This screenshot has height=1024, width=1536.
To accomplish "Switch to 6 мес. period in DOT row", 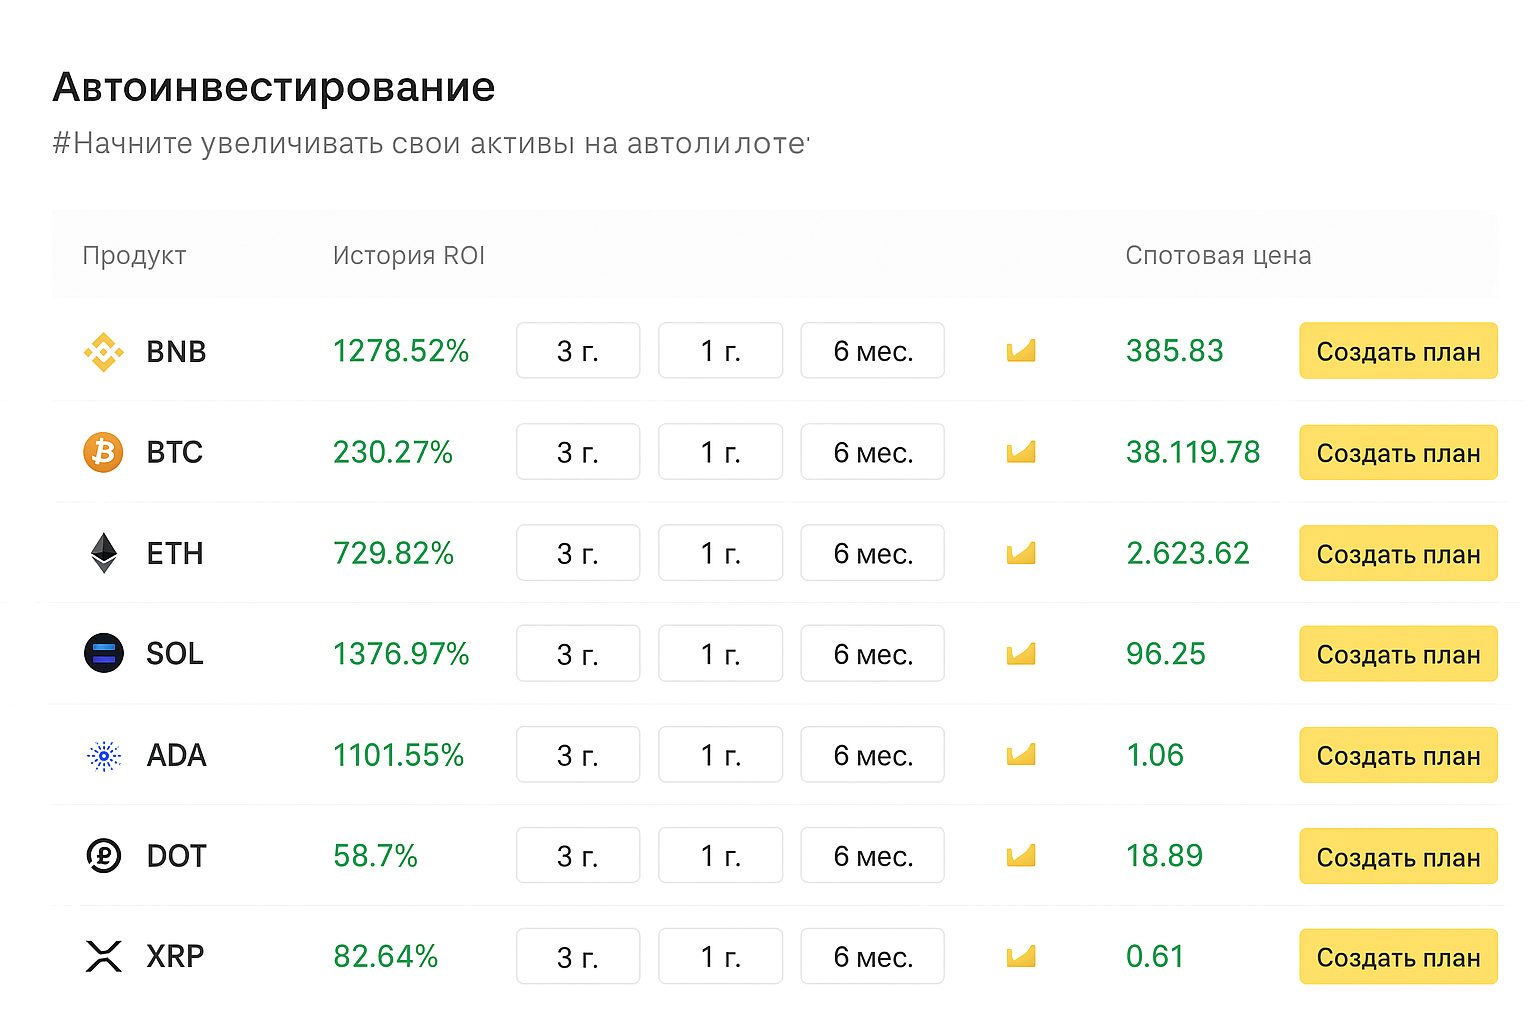I will pos(872,856).
